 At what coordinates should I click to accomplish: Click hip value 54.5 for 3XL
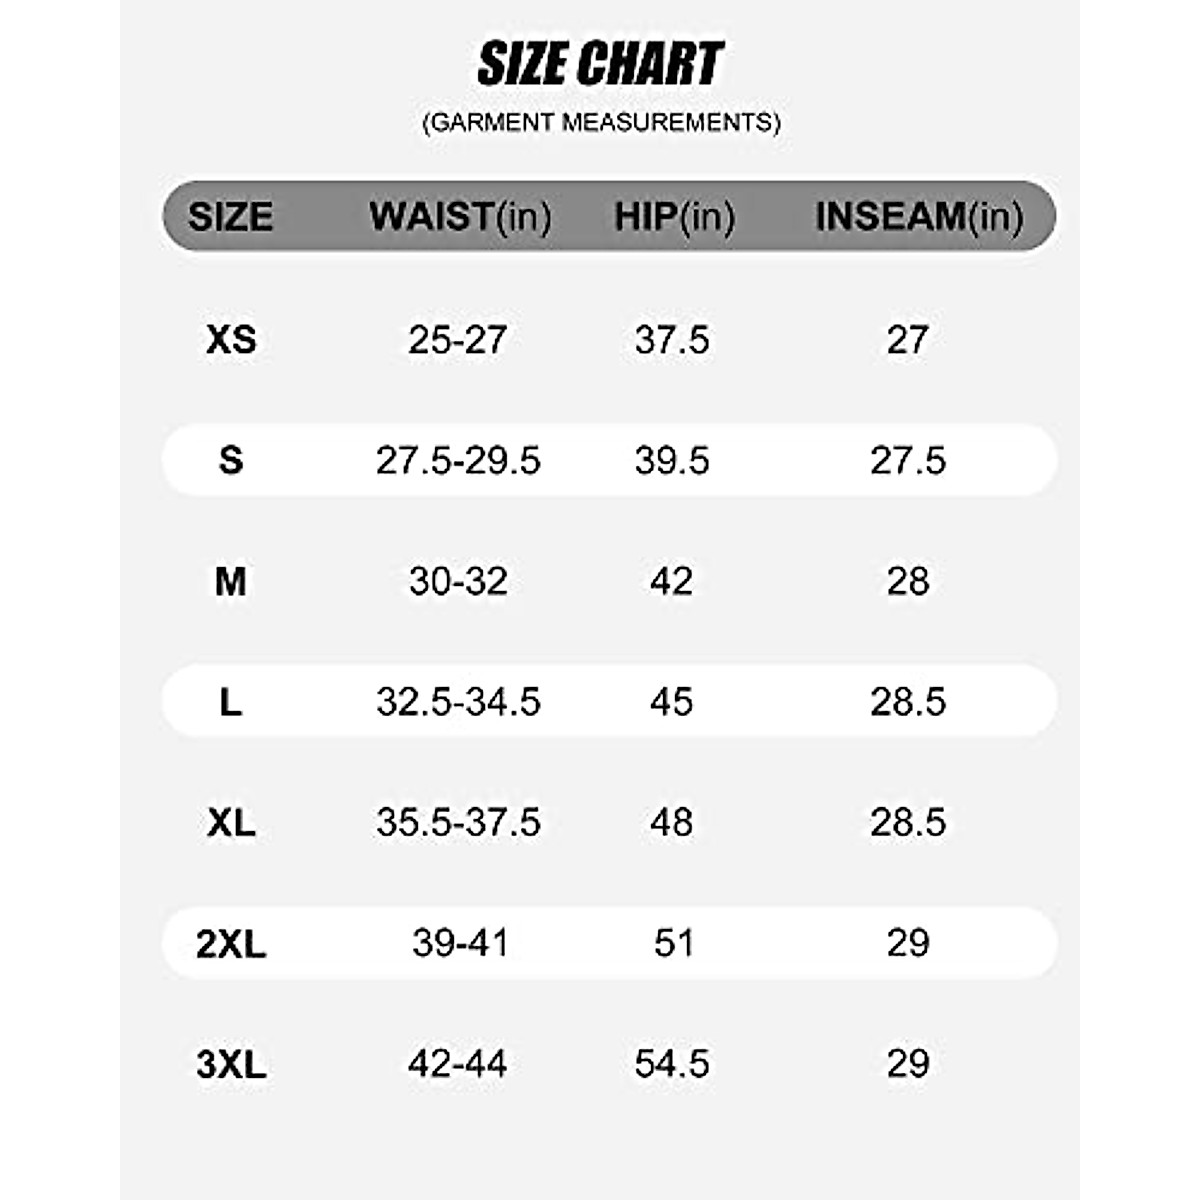point(672,1064)
